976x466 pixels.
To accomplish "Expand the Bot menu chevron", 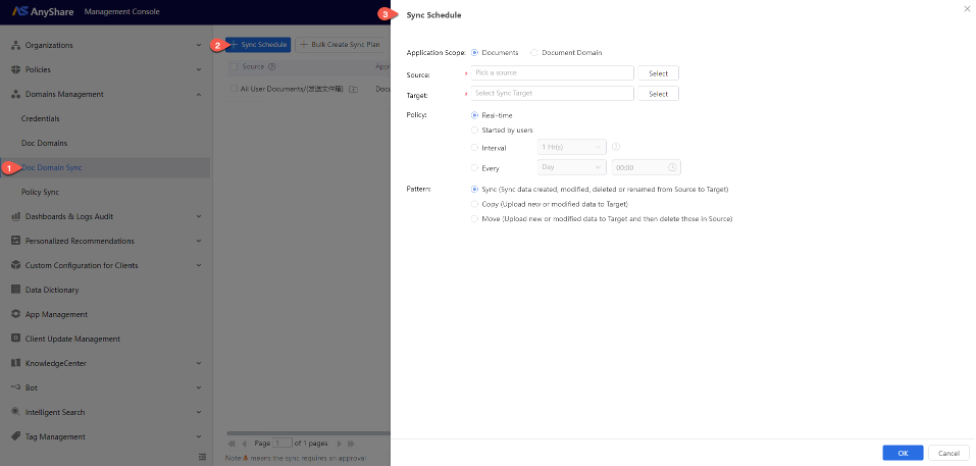I will (199, 388).
